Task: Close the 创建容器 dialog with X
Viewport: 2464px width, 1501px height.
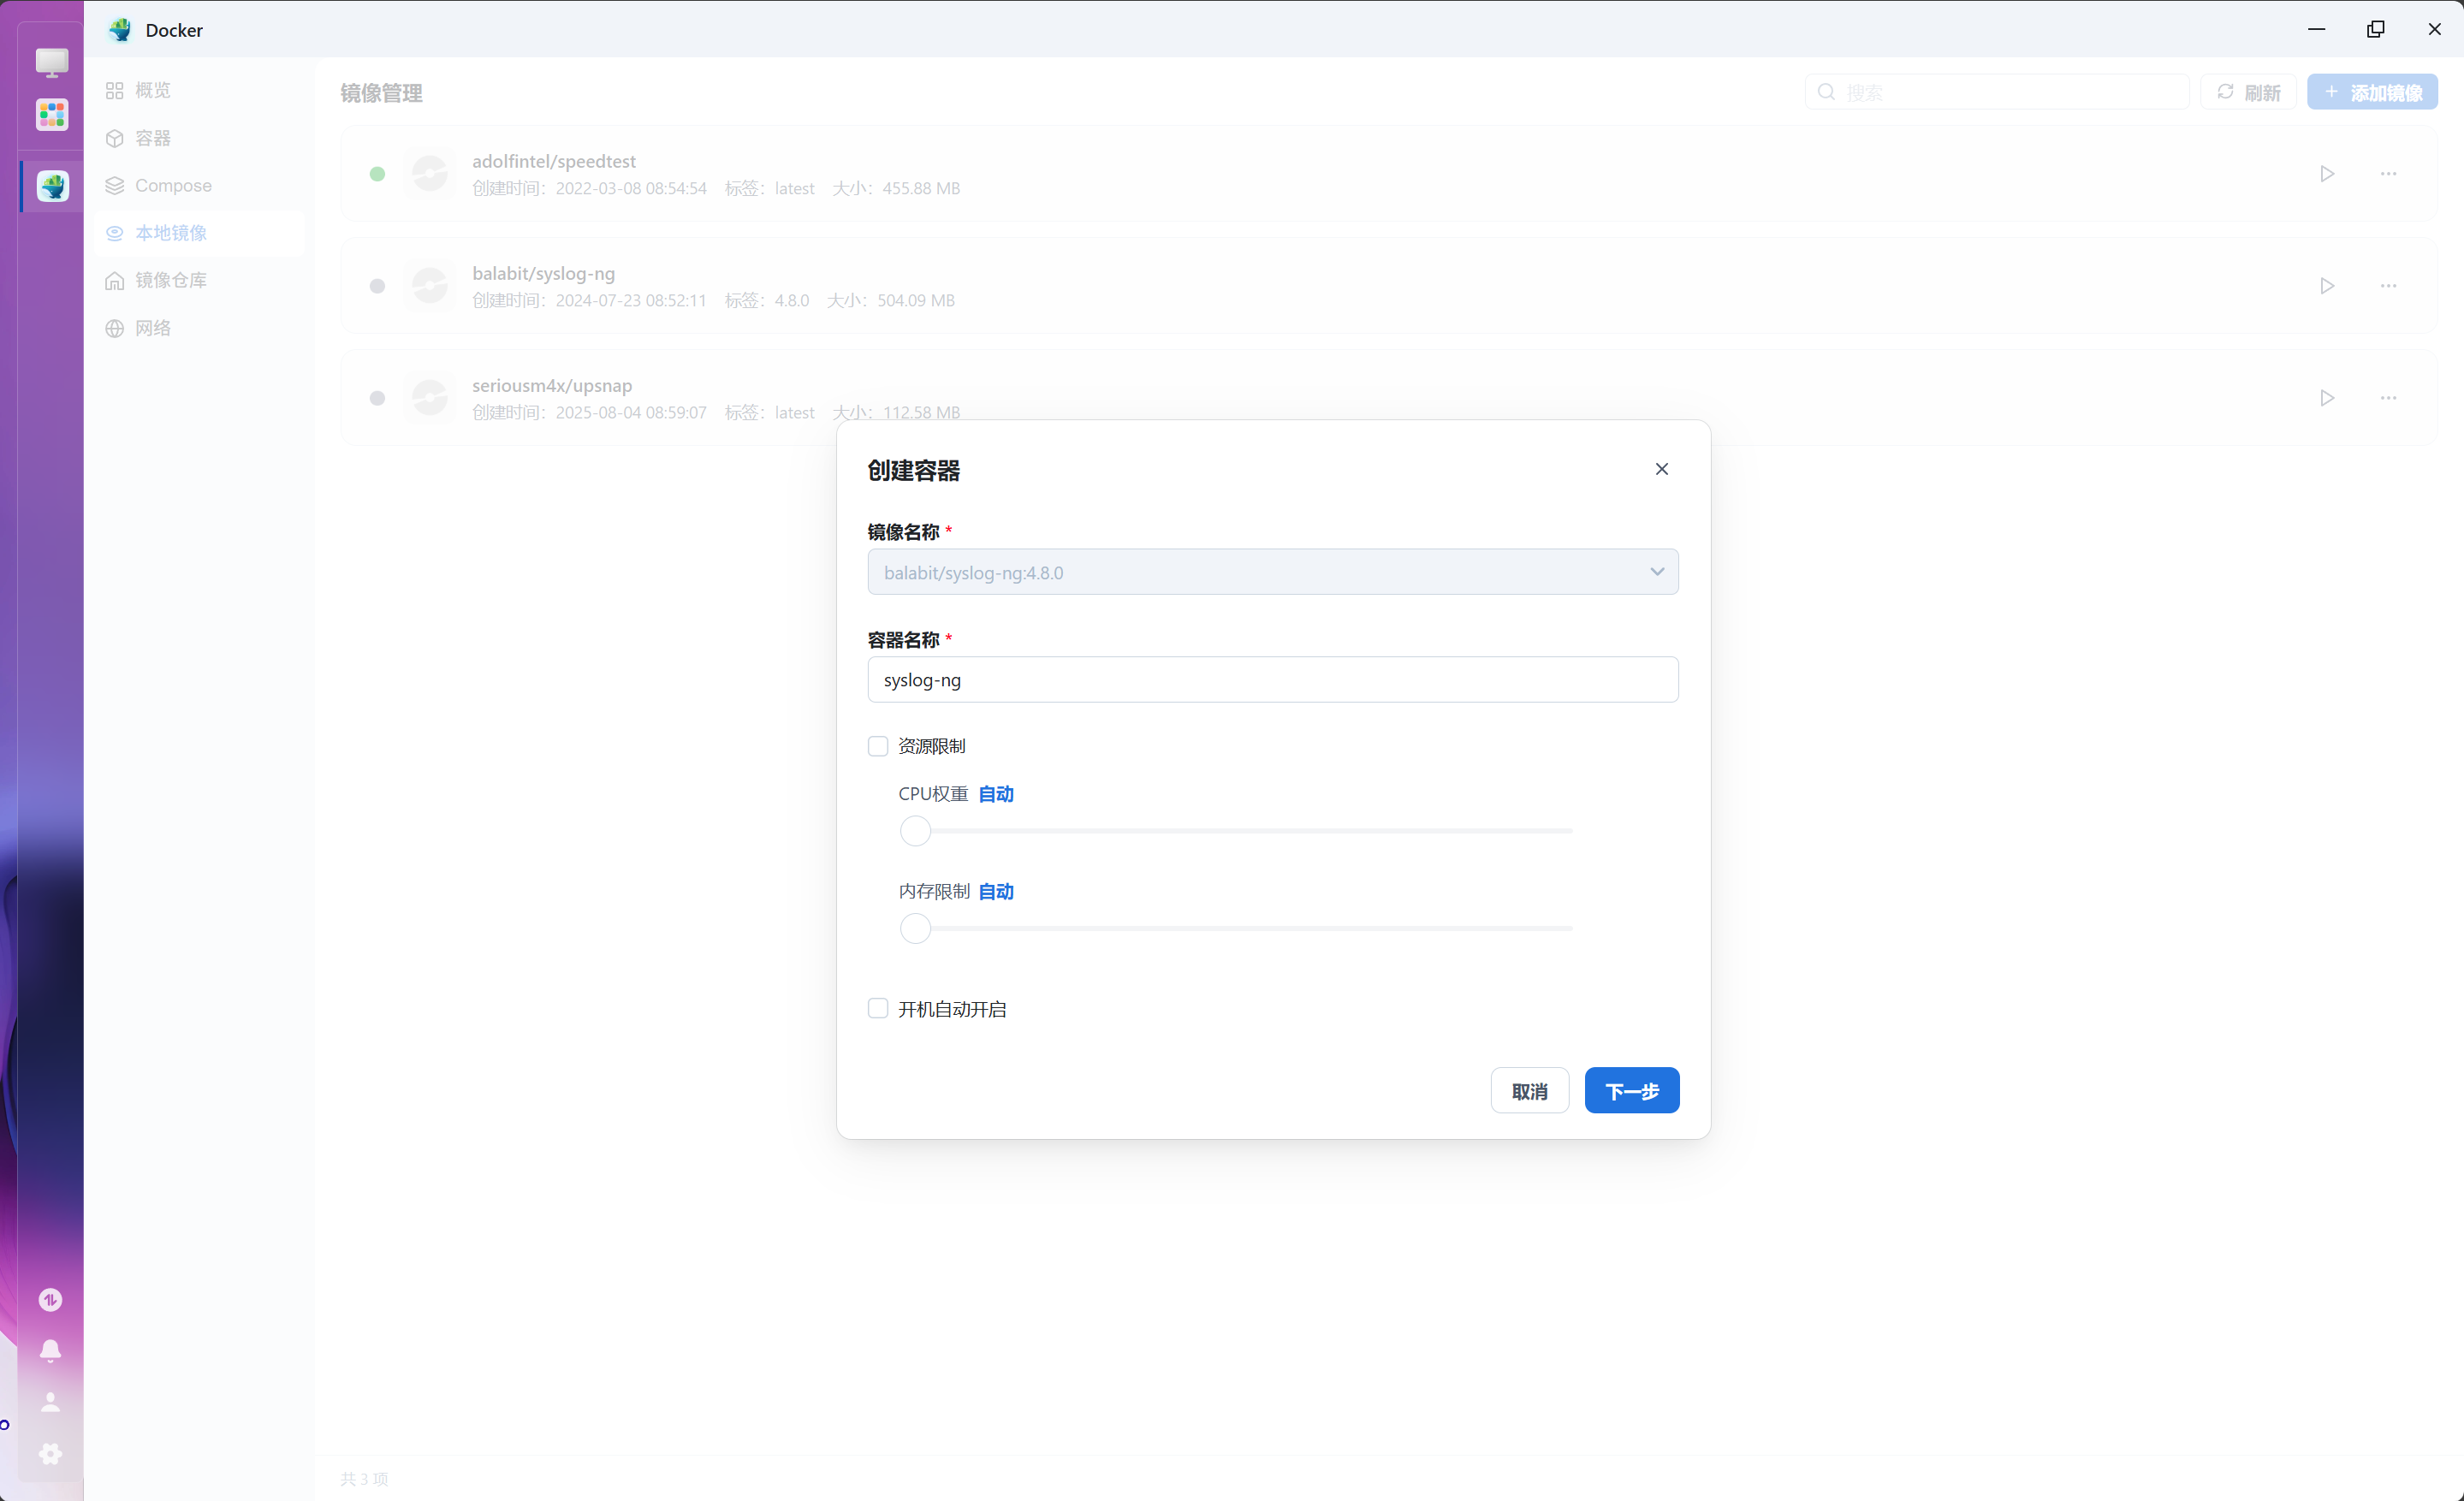Action: point(1661,469)
